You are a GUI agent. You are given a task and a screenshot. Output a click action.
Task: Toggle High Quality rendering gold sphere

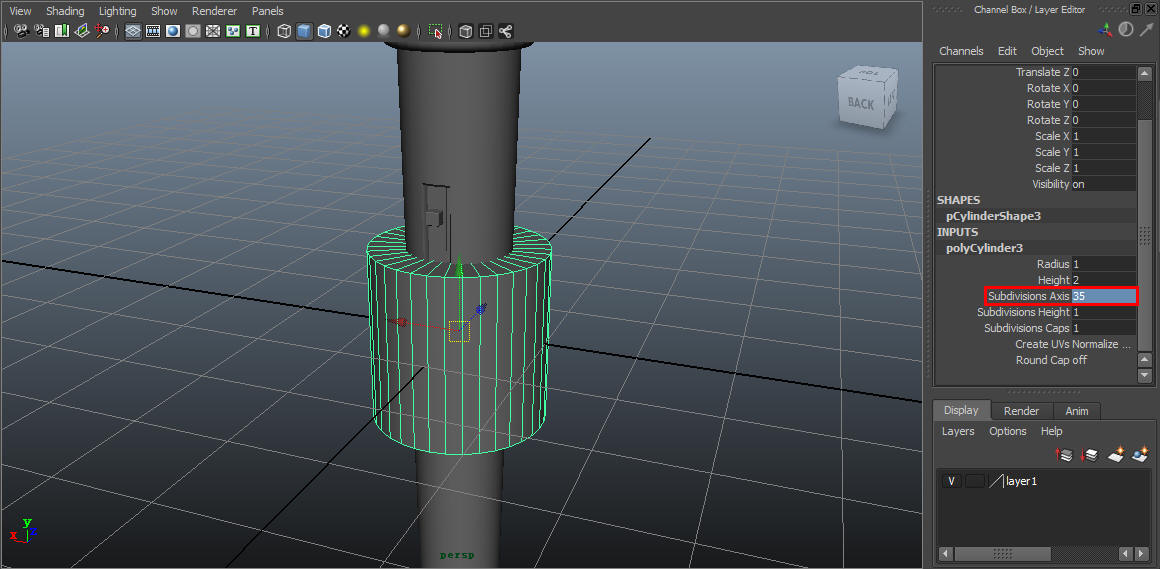coord(403,31)
